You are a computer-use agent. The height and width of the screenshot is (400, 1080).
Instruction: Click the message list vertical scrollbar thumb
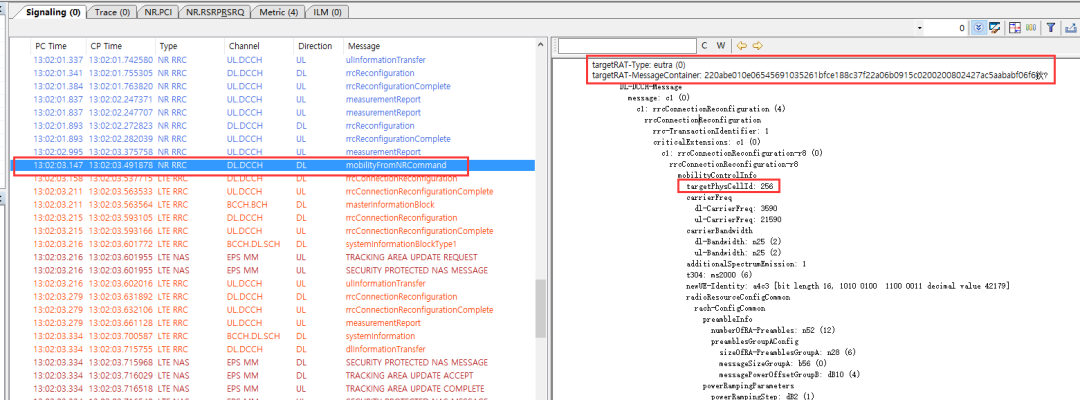tap(540, 308)
